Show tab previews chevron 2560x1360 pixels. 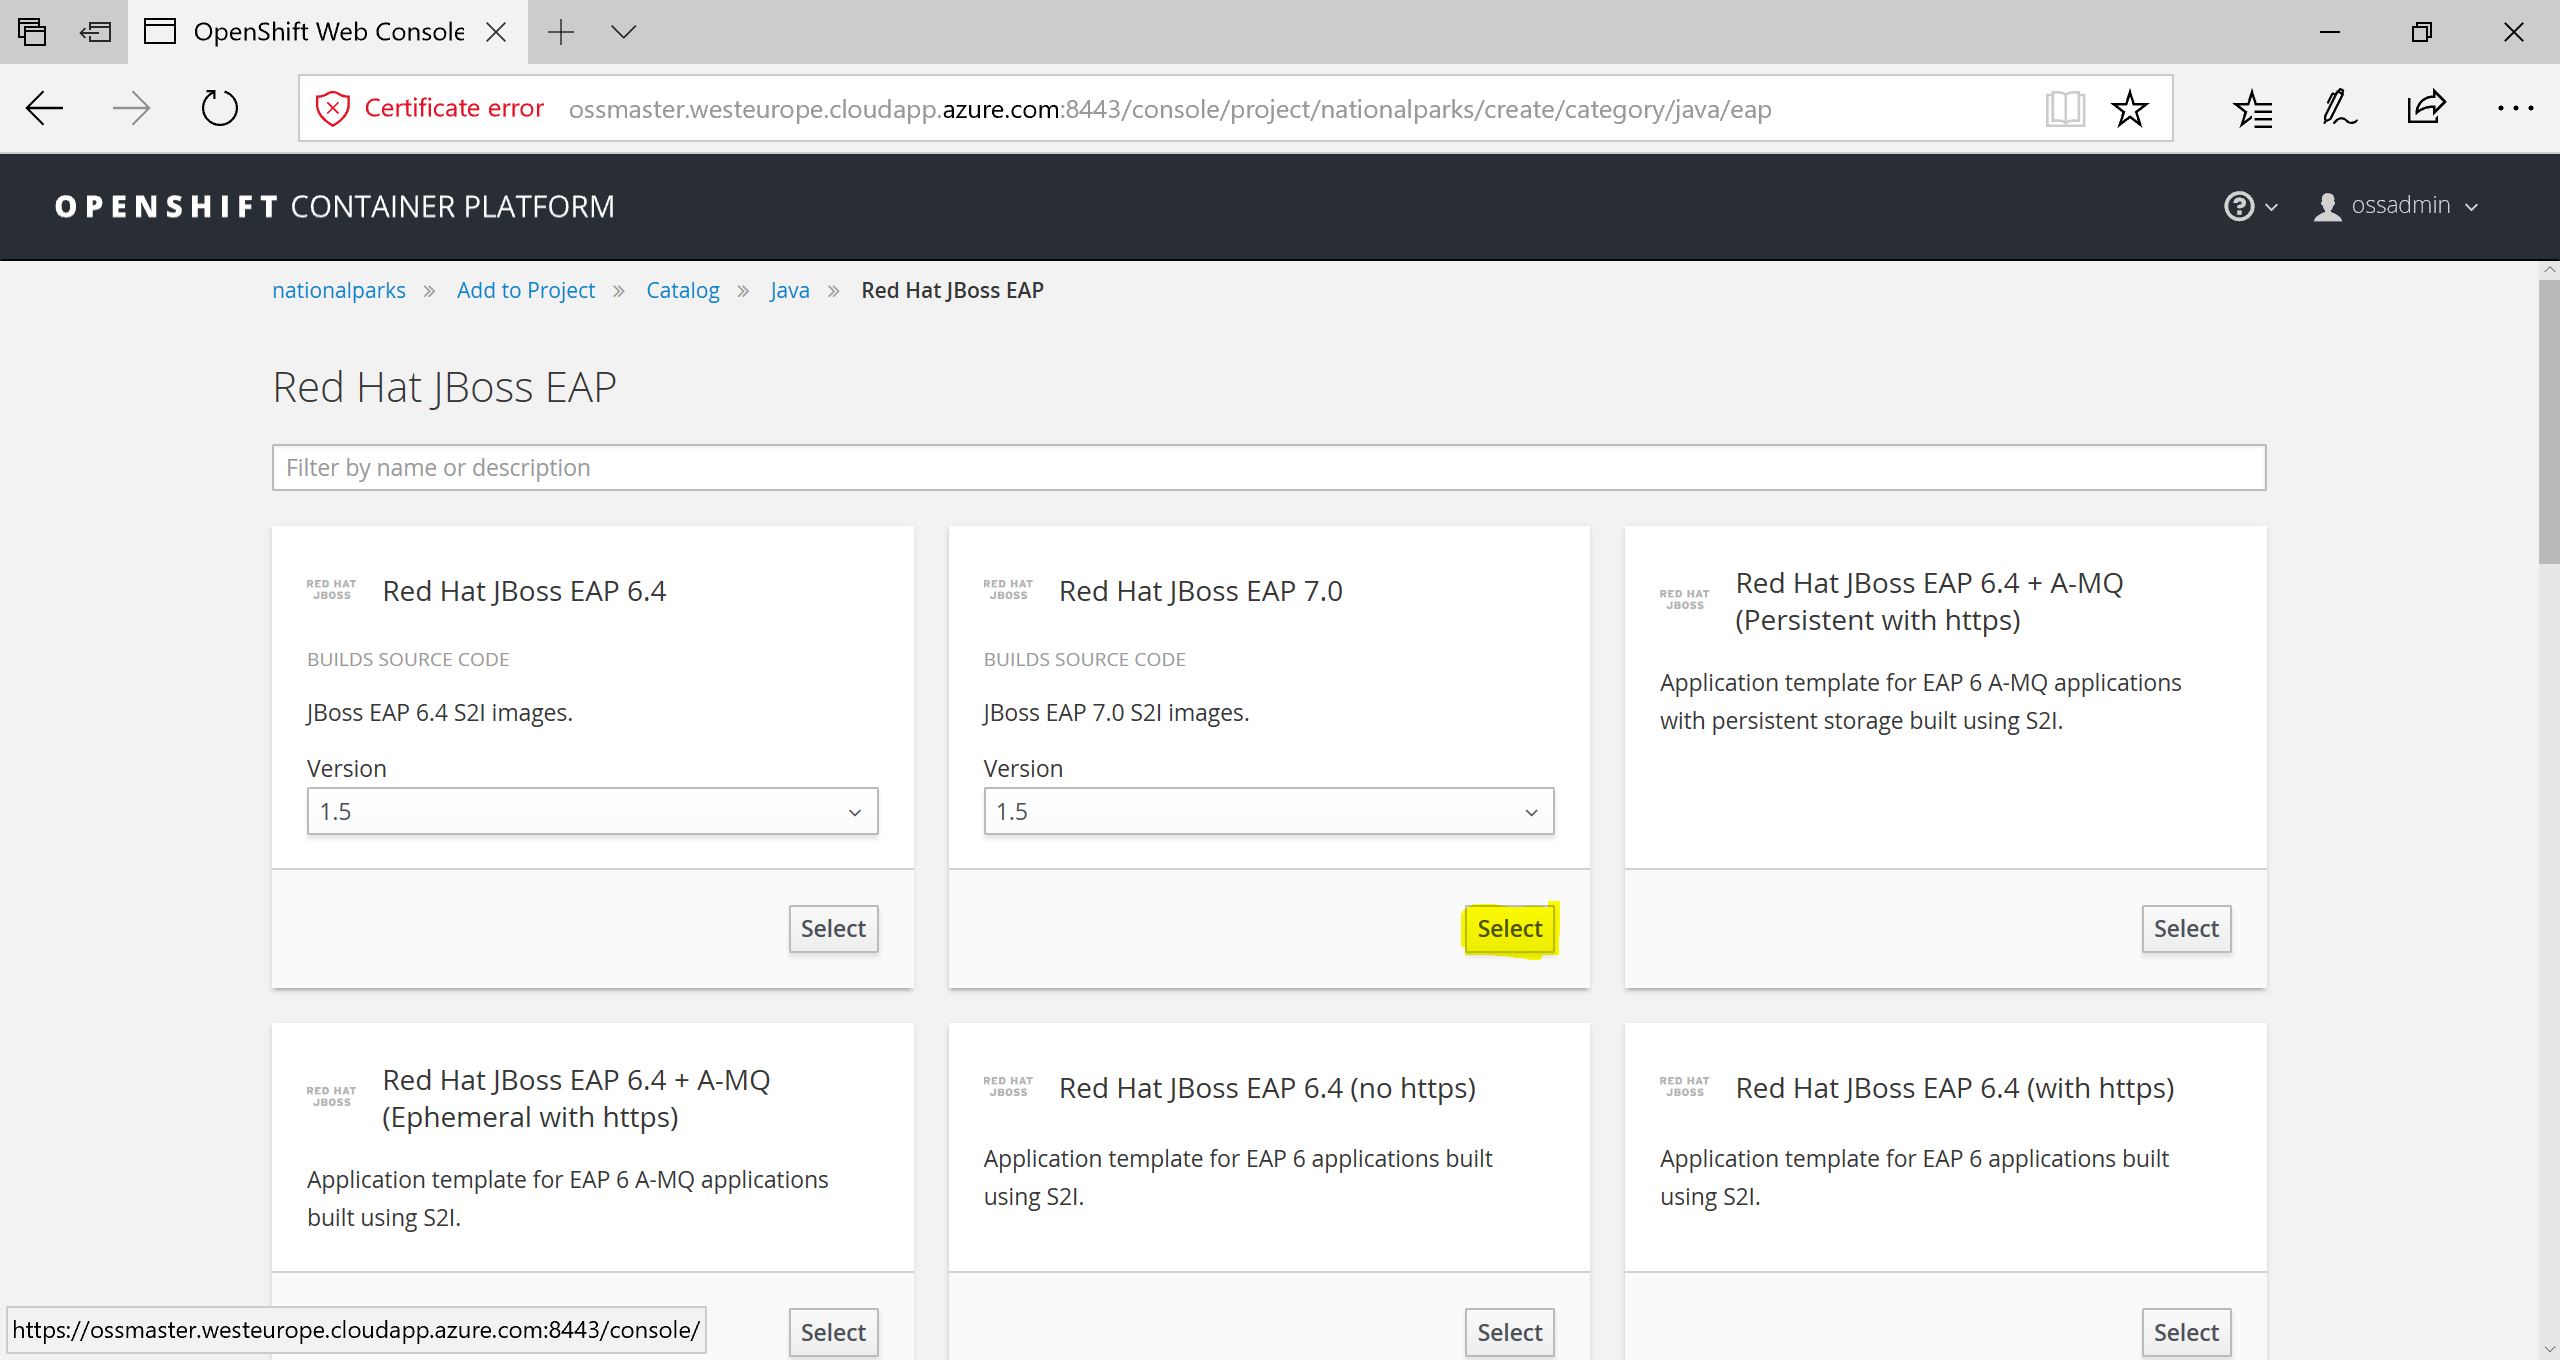pos(623,32)
